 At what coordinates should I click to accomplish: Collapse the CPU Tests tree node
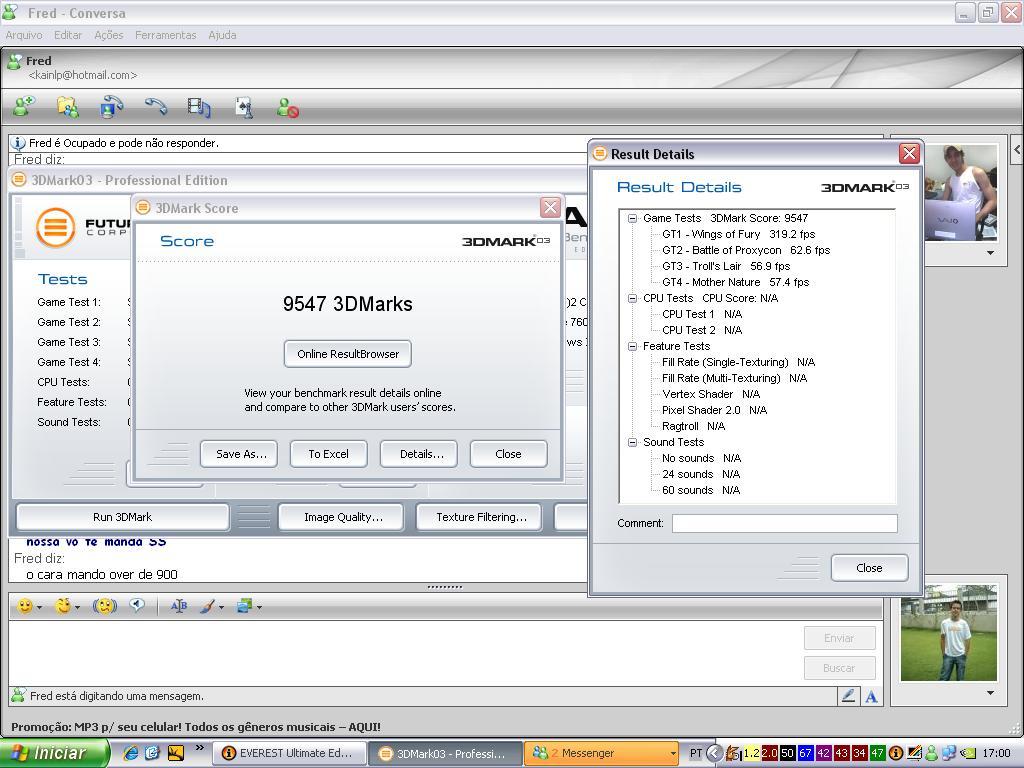tap(632, 298)
